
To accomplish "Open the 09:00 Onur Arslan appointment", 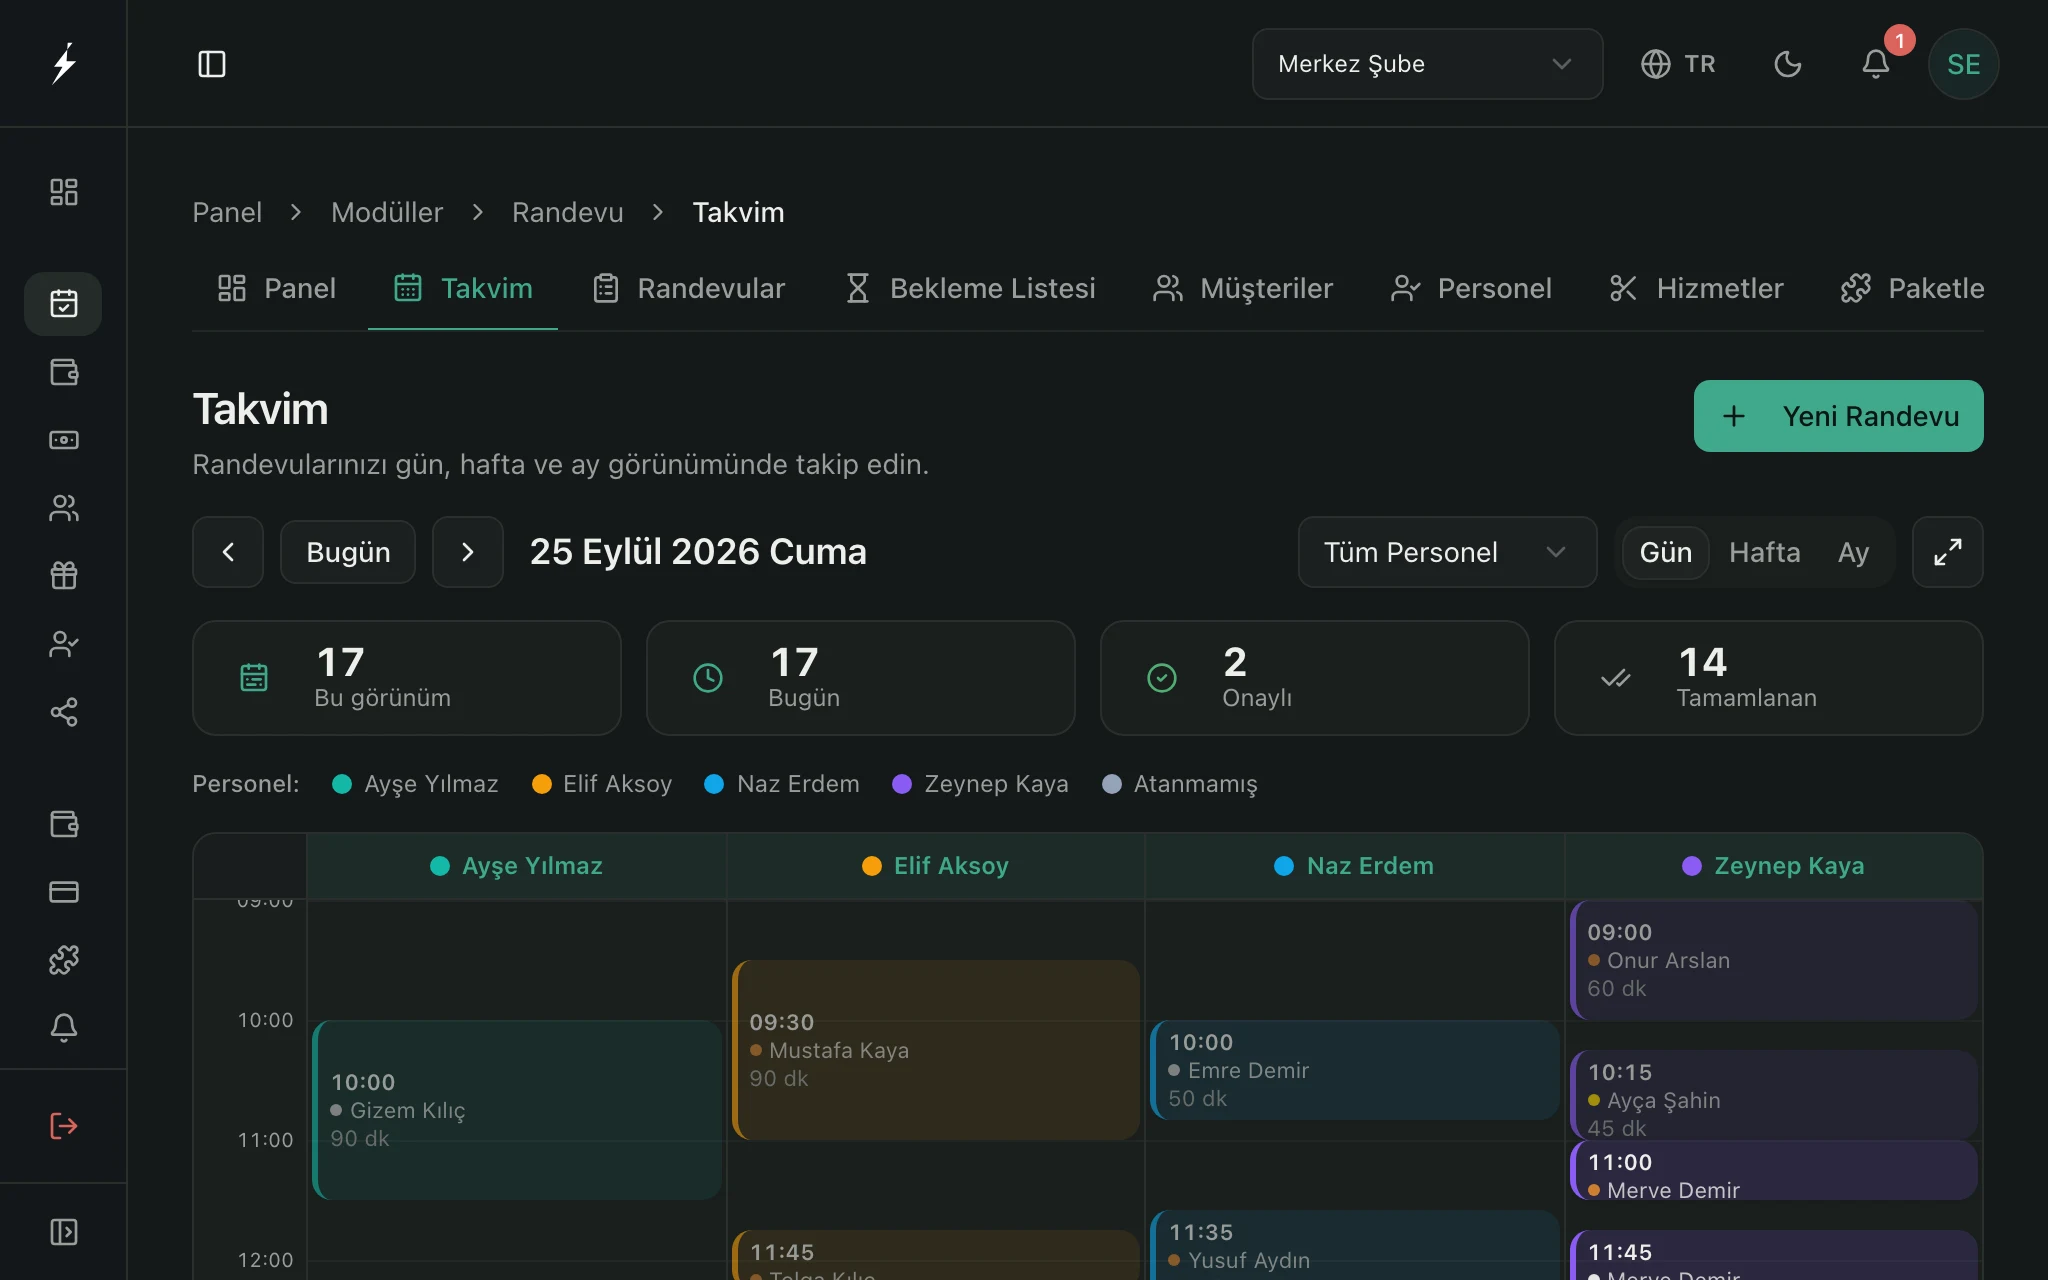I will pyautogui.click(x=1774, y=960).
